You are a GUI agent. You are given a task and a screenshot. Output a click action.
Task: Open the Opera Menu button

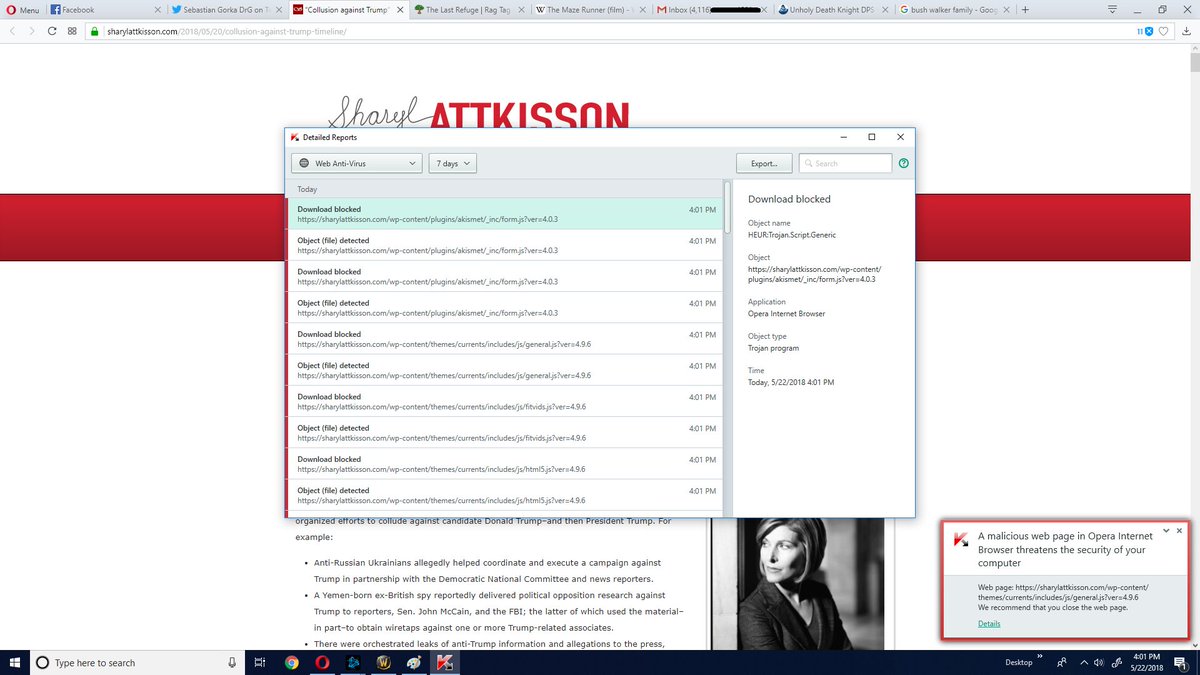[x=23, y=9]
